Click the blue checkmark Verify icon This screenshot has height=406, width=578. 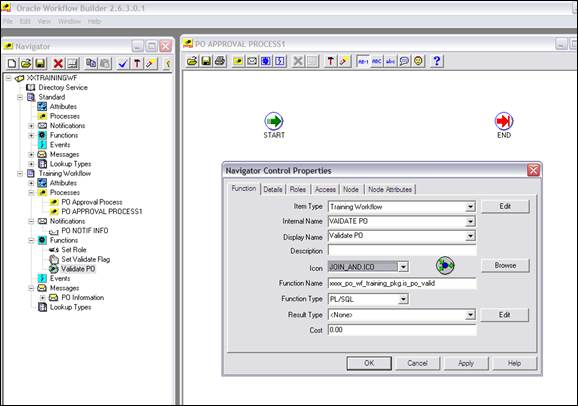pyautogui.click(x=122, y=63)
